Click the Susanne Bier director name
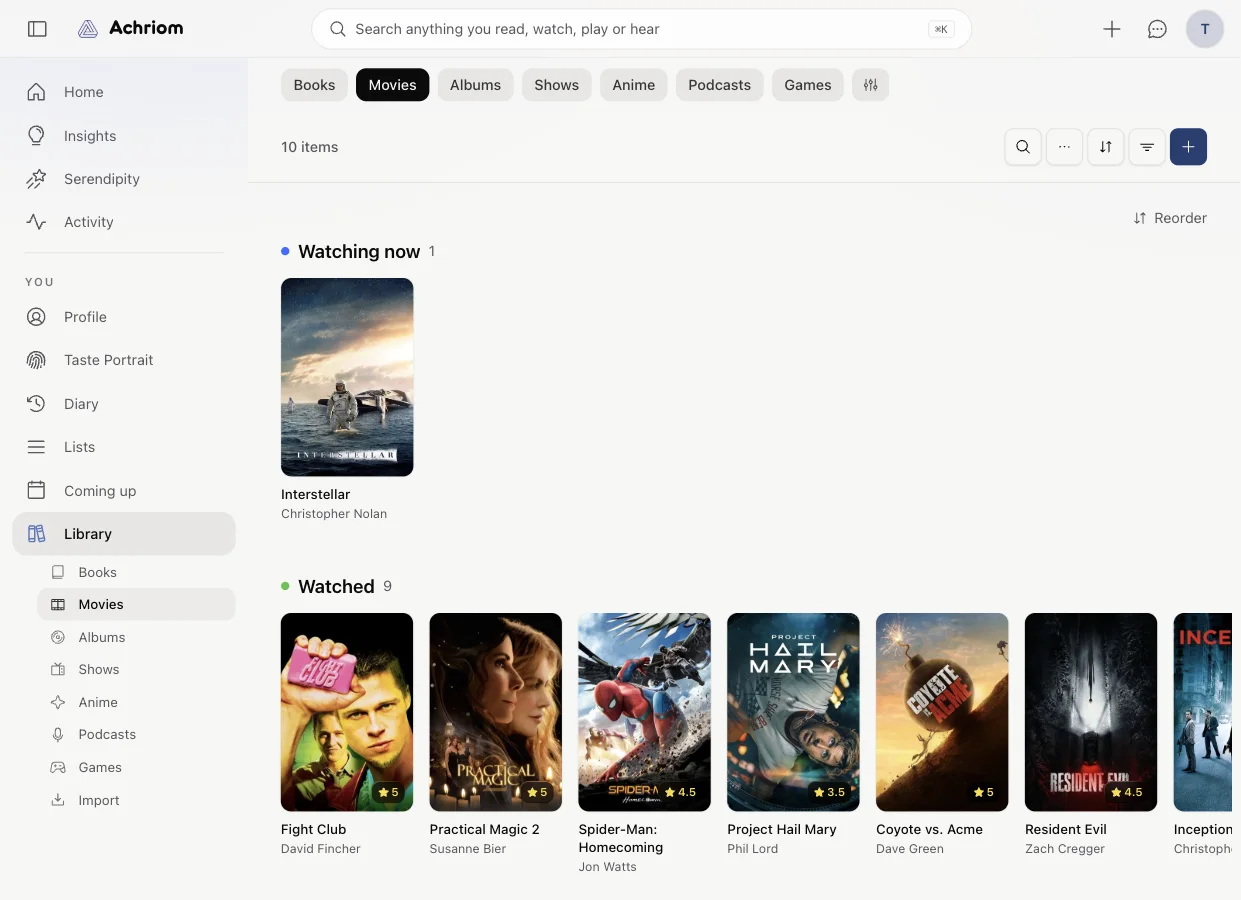 (468, 849)
